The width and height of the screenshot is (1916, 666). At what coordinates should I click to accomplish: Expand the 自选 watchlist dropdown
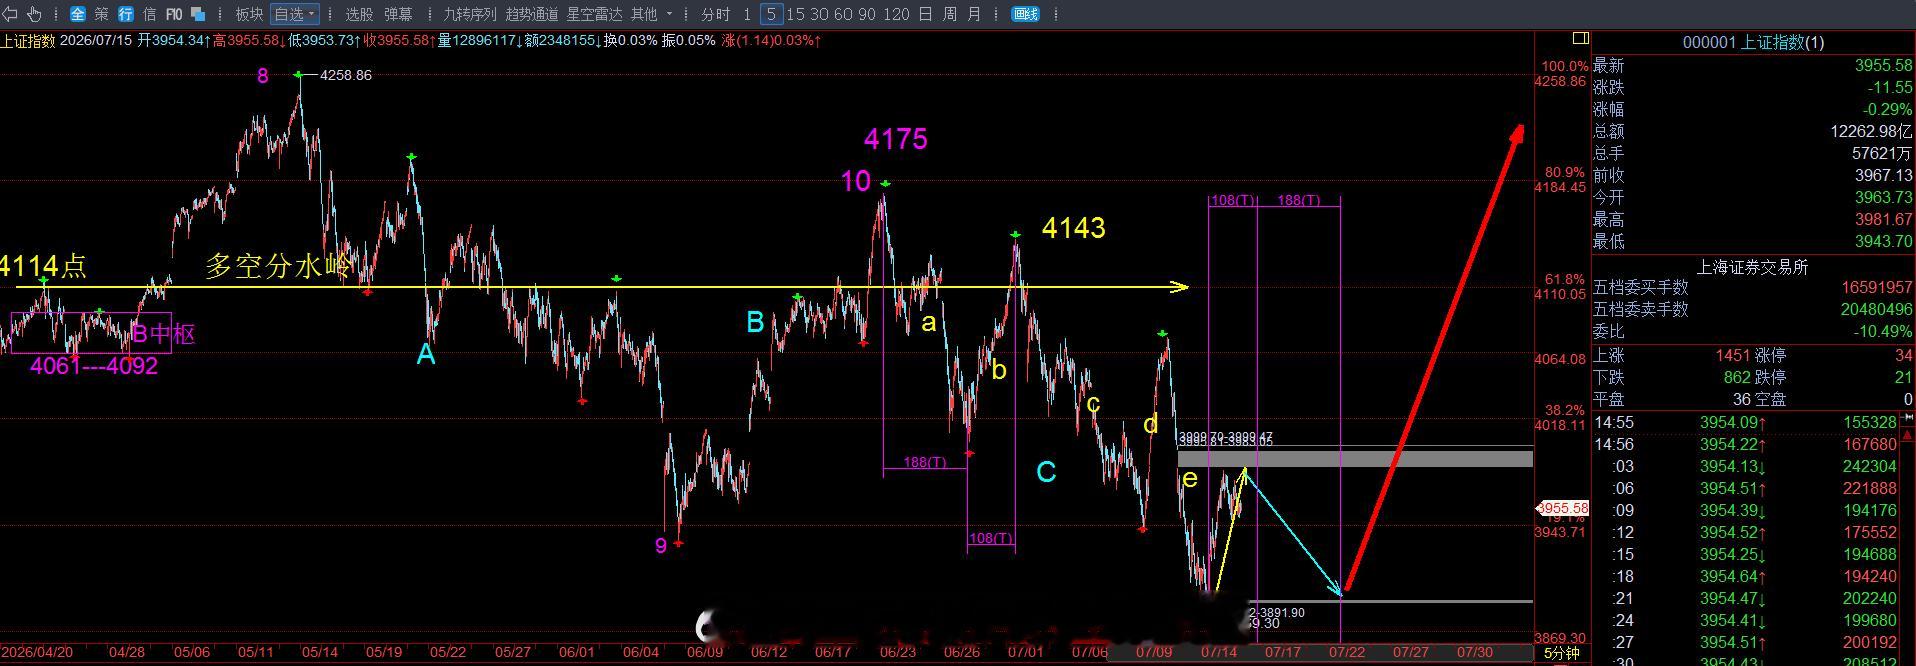pyautogui.click(x=294, y=14)
